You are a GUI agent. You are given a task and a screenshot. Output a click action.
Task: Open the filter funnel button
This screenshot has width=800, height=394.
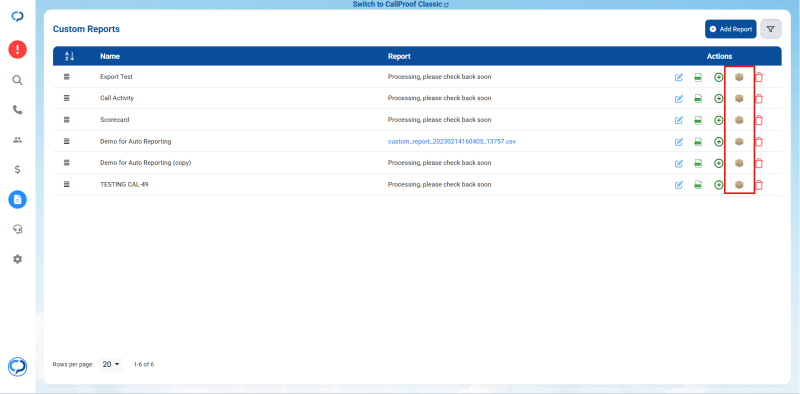pos(771,29)
